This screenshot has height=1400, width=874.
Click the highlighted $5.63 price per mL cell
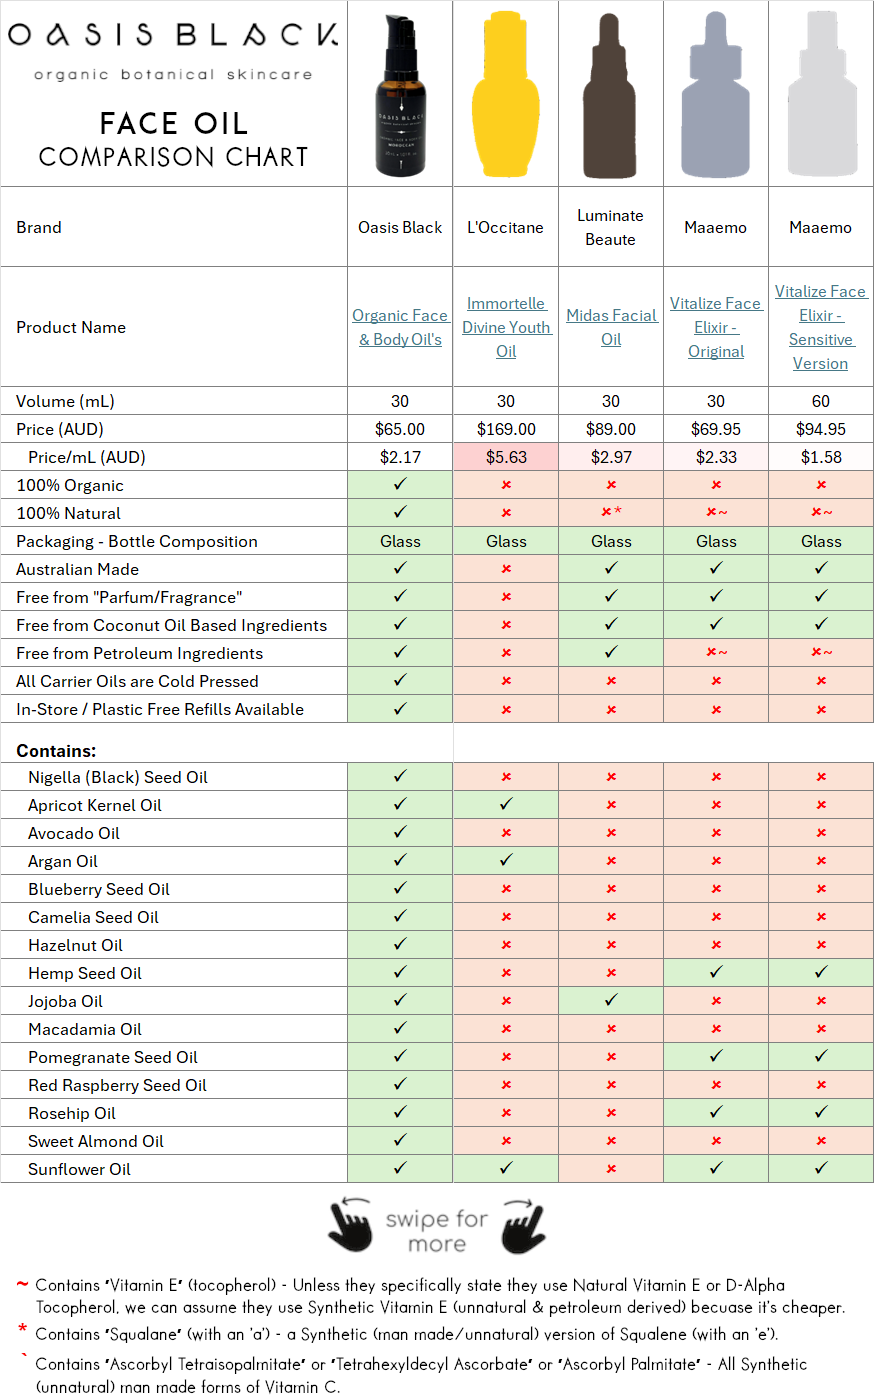click(x=505, y=456)
